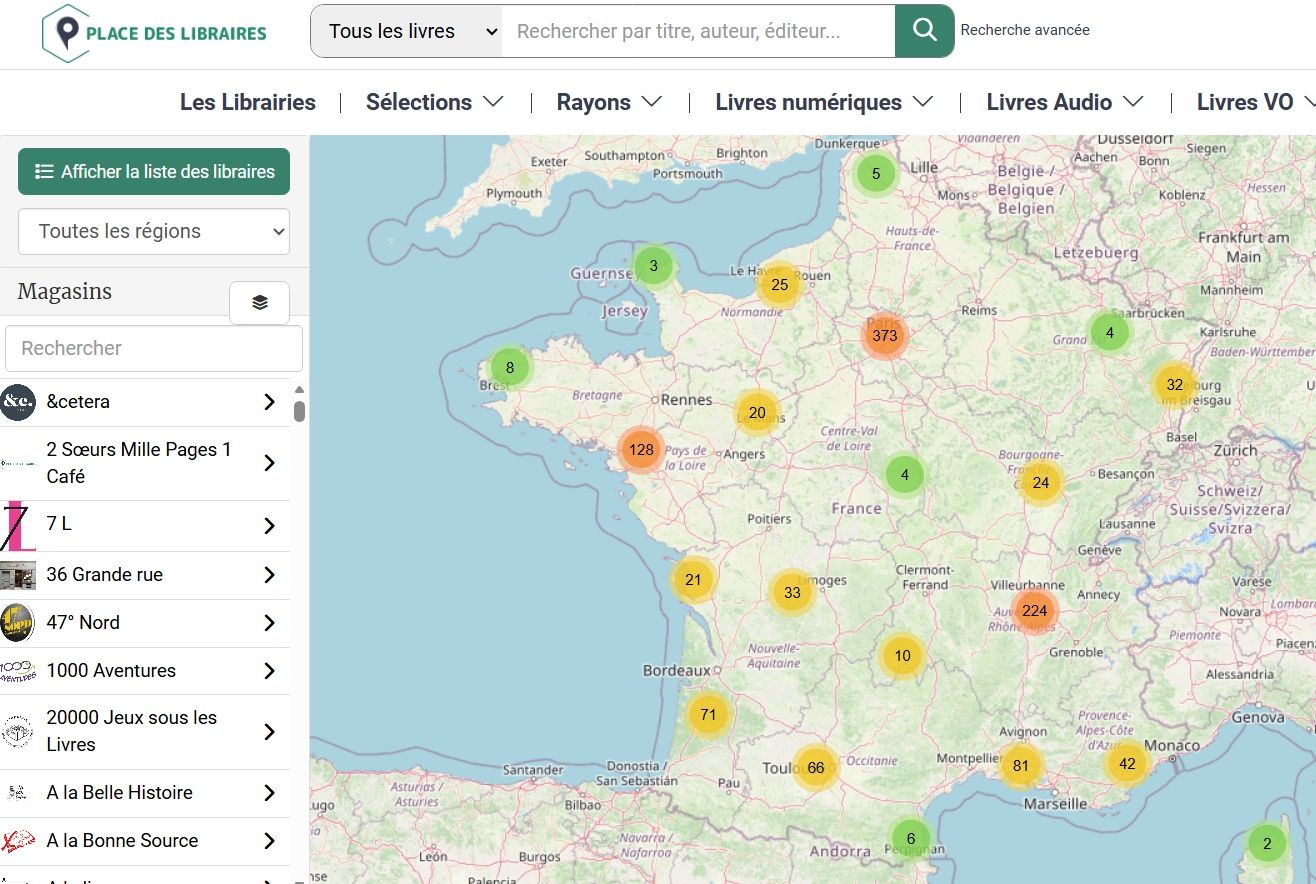Open the 'Toutes les régions' dropdown

pyautogui.click(x=154, y=231)
